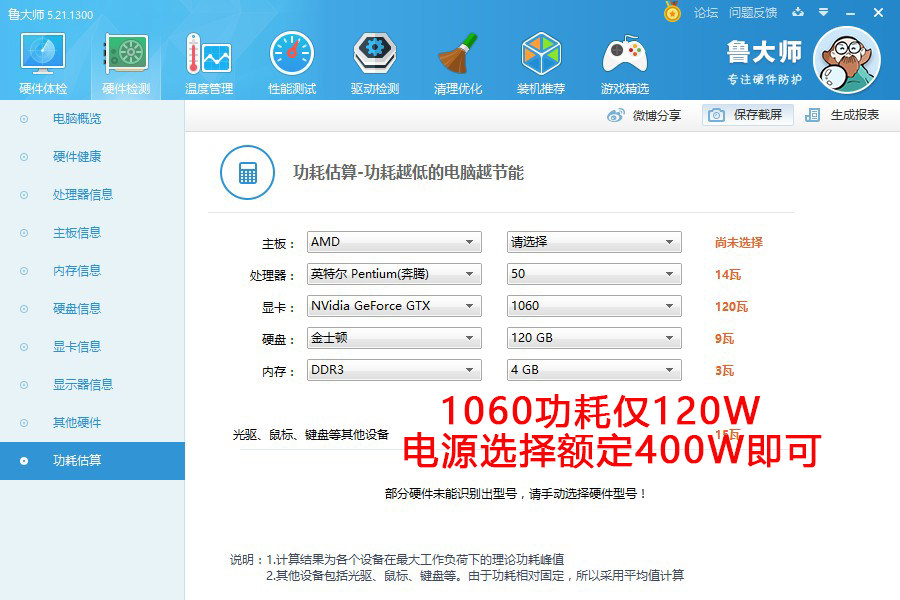This screenshot has height=600, width=900.
Task: Expand 内存 type dropdown showing DDR3
Action: point(394,370)
